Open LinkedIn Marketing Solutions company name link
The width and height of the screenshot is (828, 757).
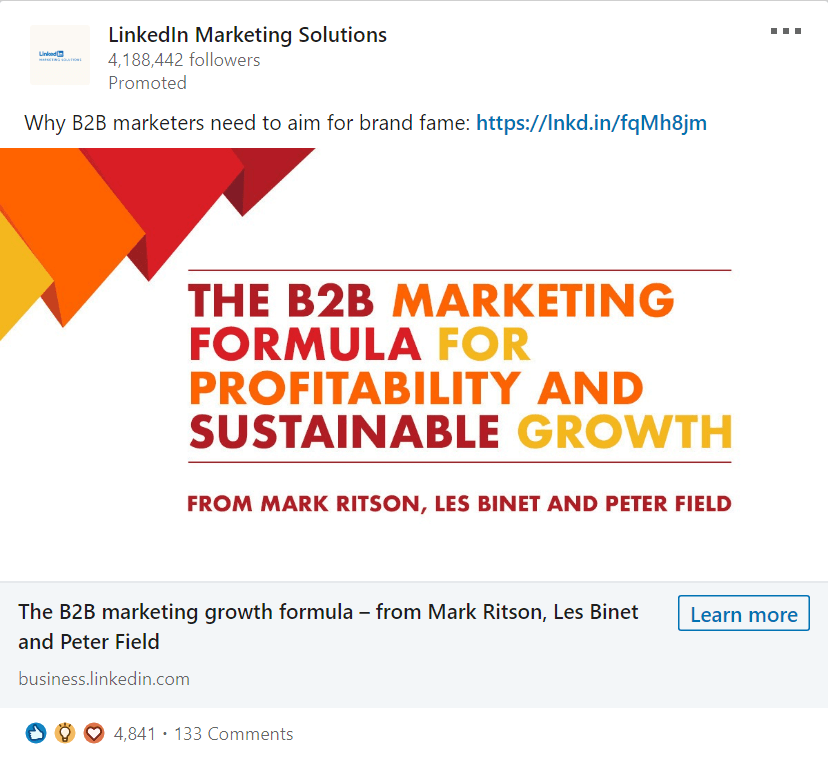click(247, 35)
